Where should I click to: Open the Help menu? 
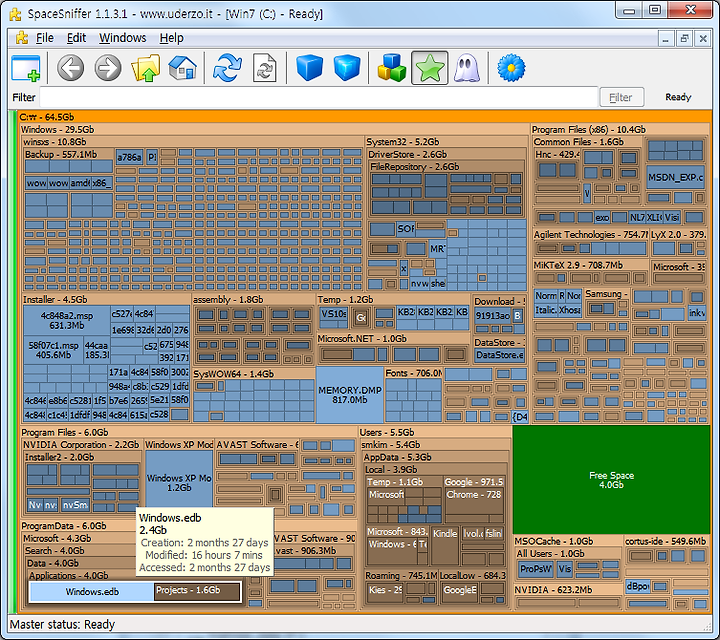[x=171, y=38]
